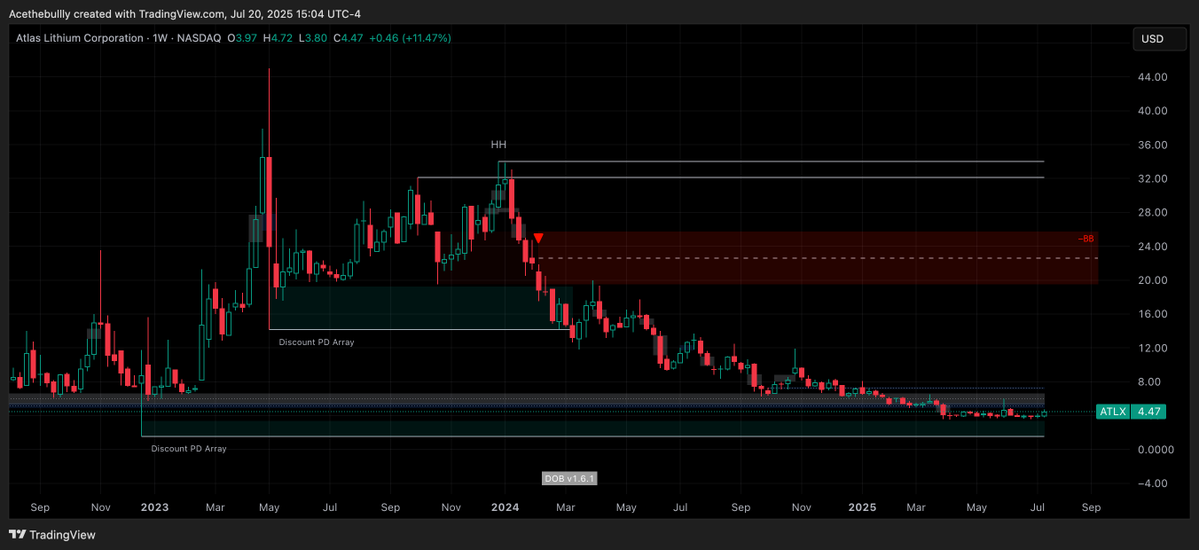Click the red down-triangle marker above the red zone

[539, 239]
